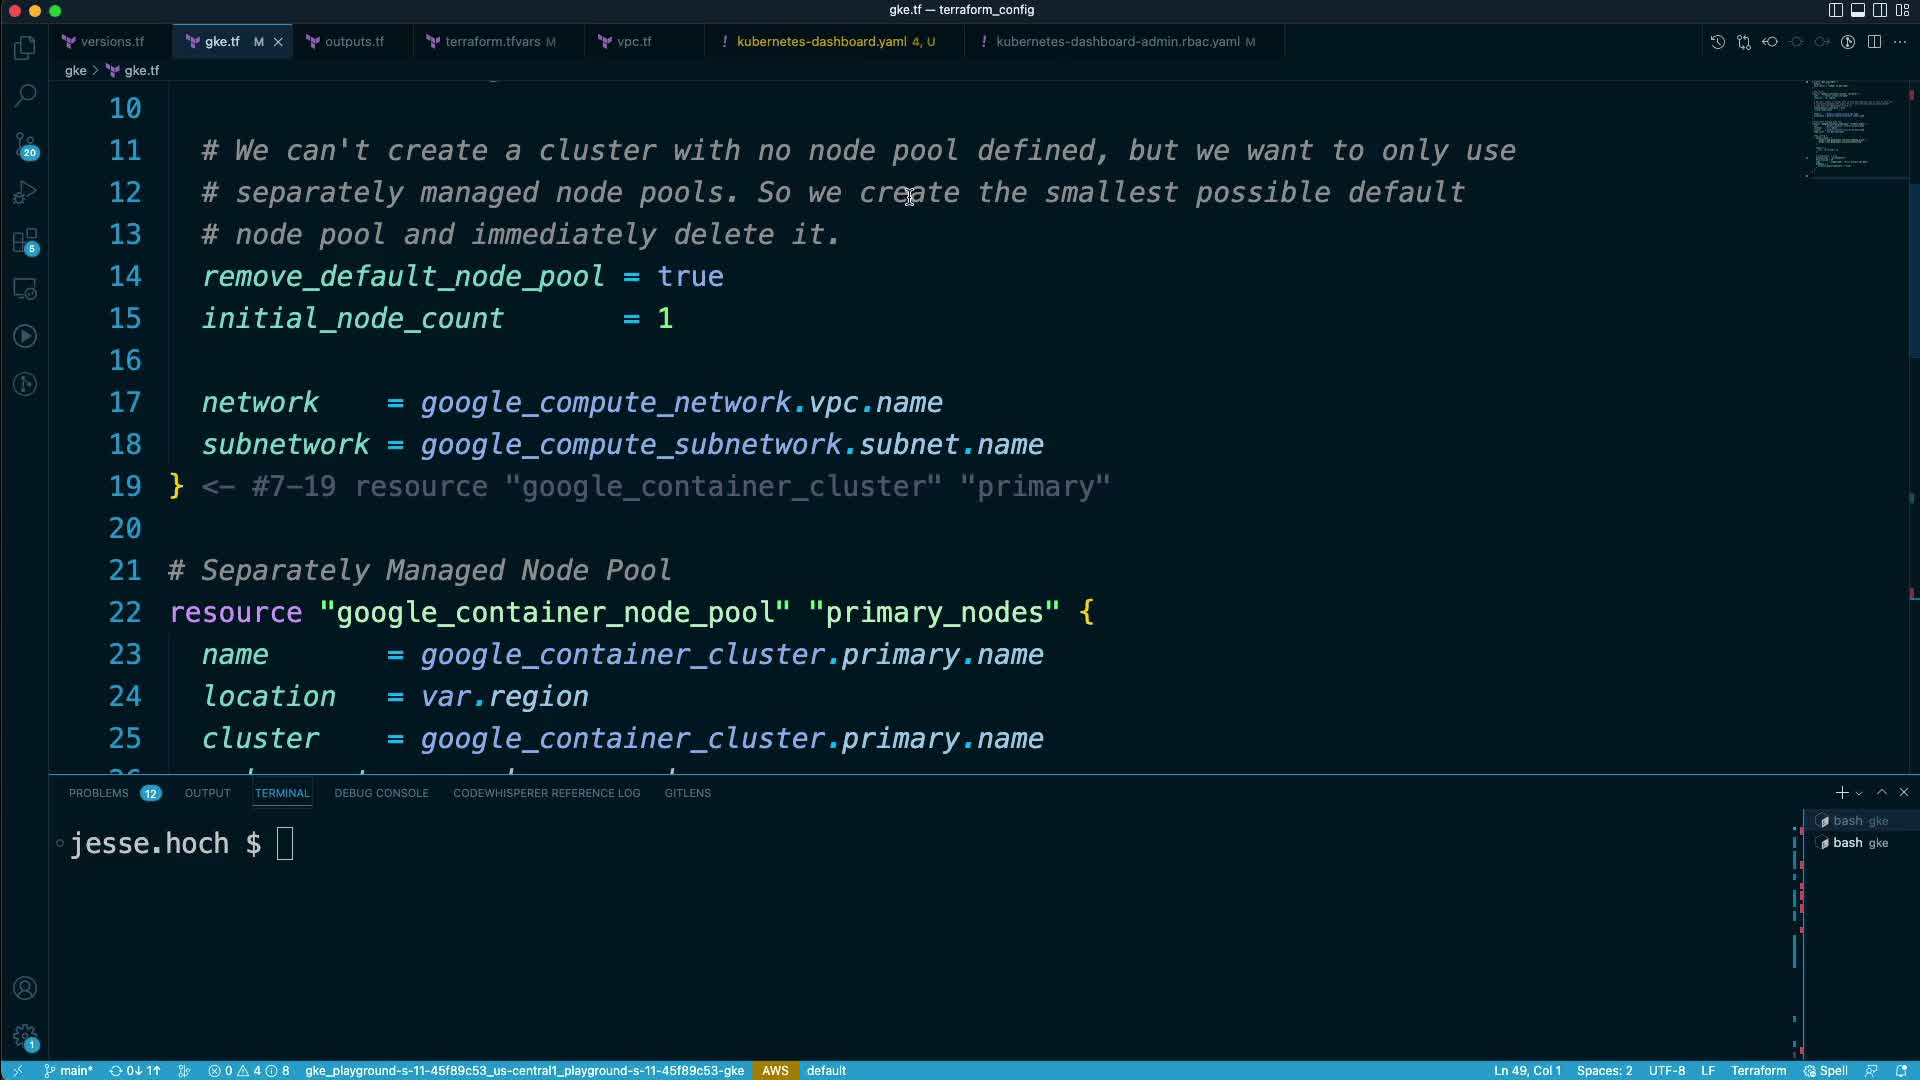The width and height of the screenshot is (1920, 1080).
Task: Open the Extensions view in activity bar
Action: pyautogui.click(x=25, y=241)
